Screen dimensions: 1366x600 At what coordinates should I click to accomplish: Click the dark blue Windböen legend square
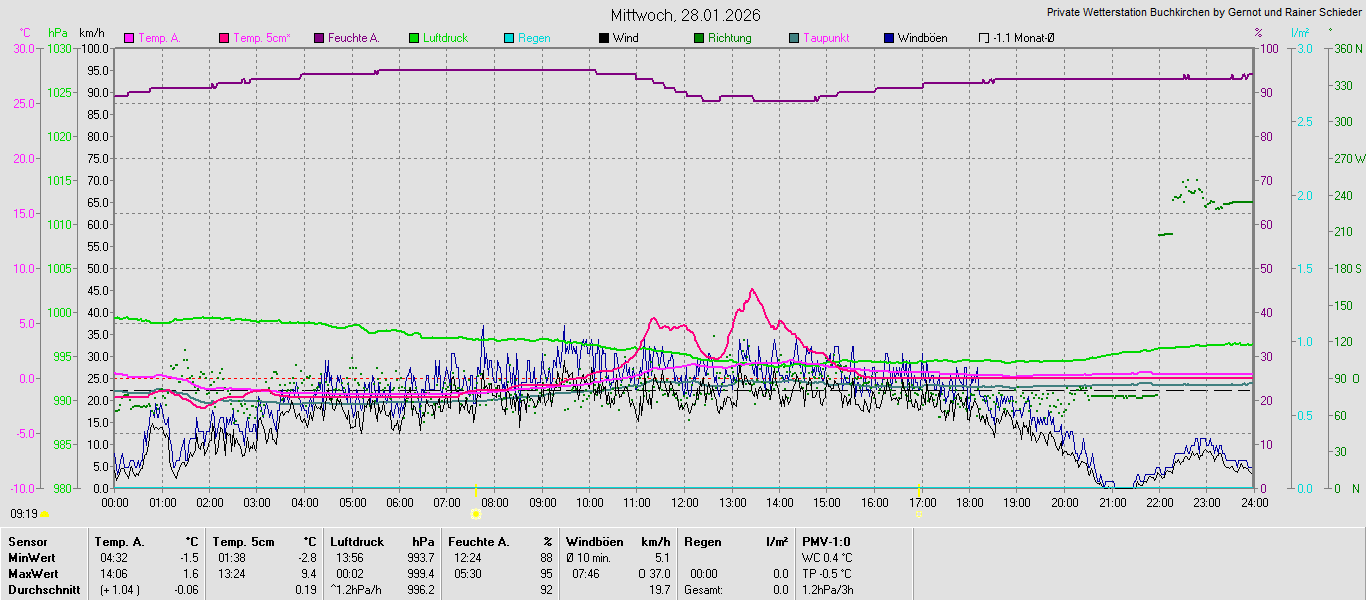click(x=889, y=38)
